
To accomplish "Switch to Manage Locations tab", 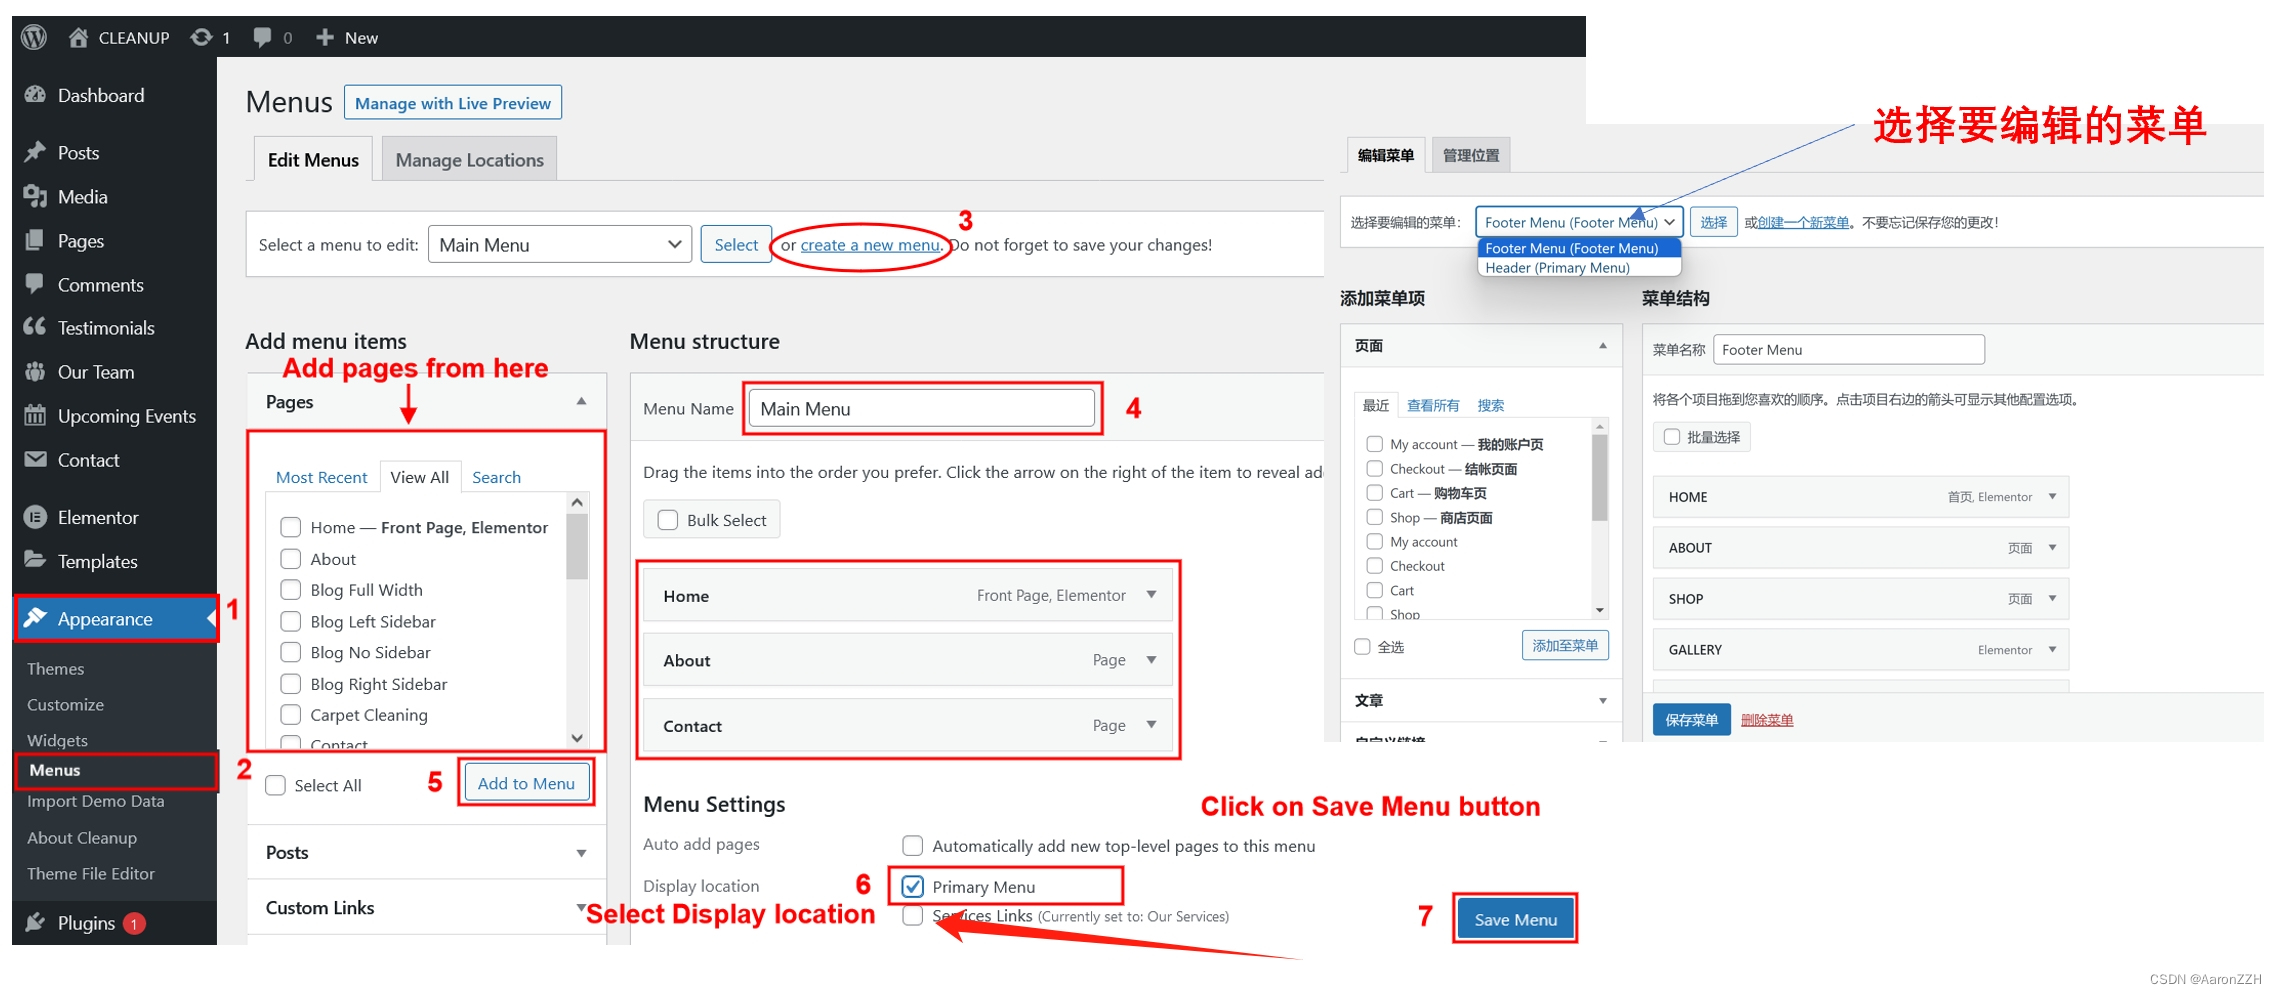I will (469, 160).
